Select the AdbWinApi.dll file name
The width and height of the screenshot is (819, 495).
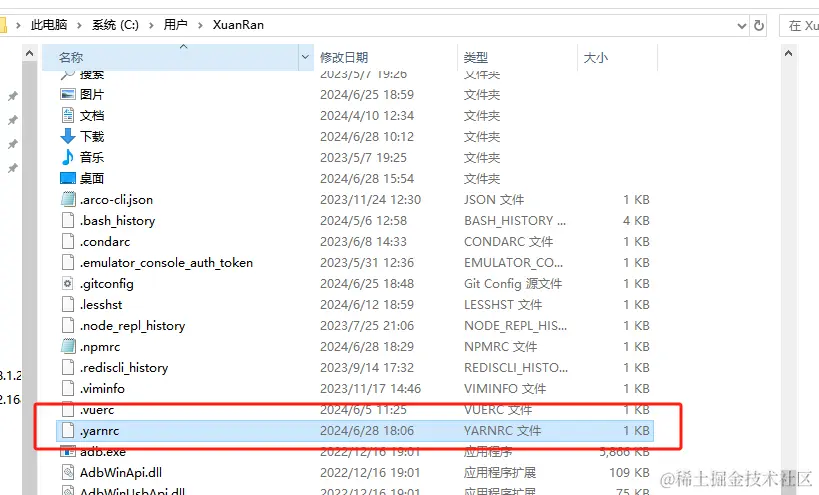coord(121,473)
